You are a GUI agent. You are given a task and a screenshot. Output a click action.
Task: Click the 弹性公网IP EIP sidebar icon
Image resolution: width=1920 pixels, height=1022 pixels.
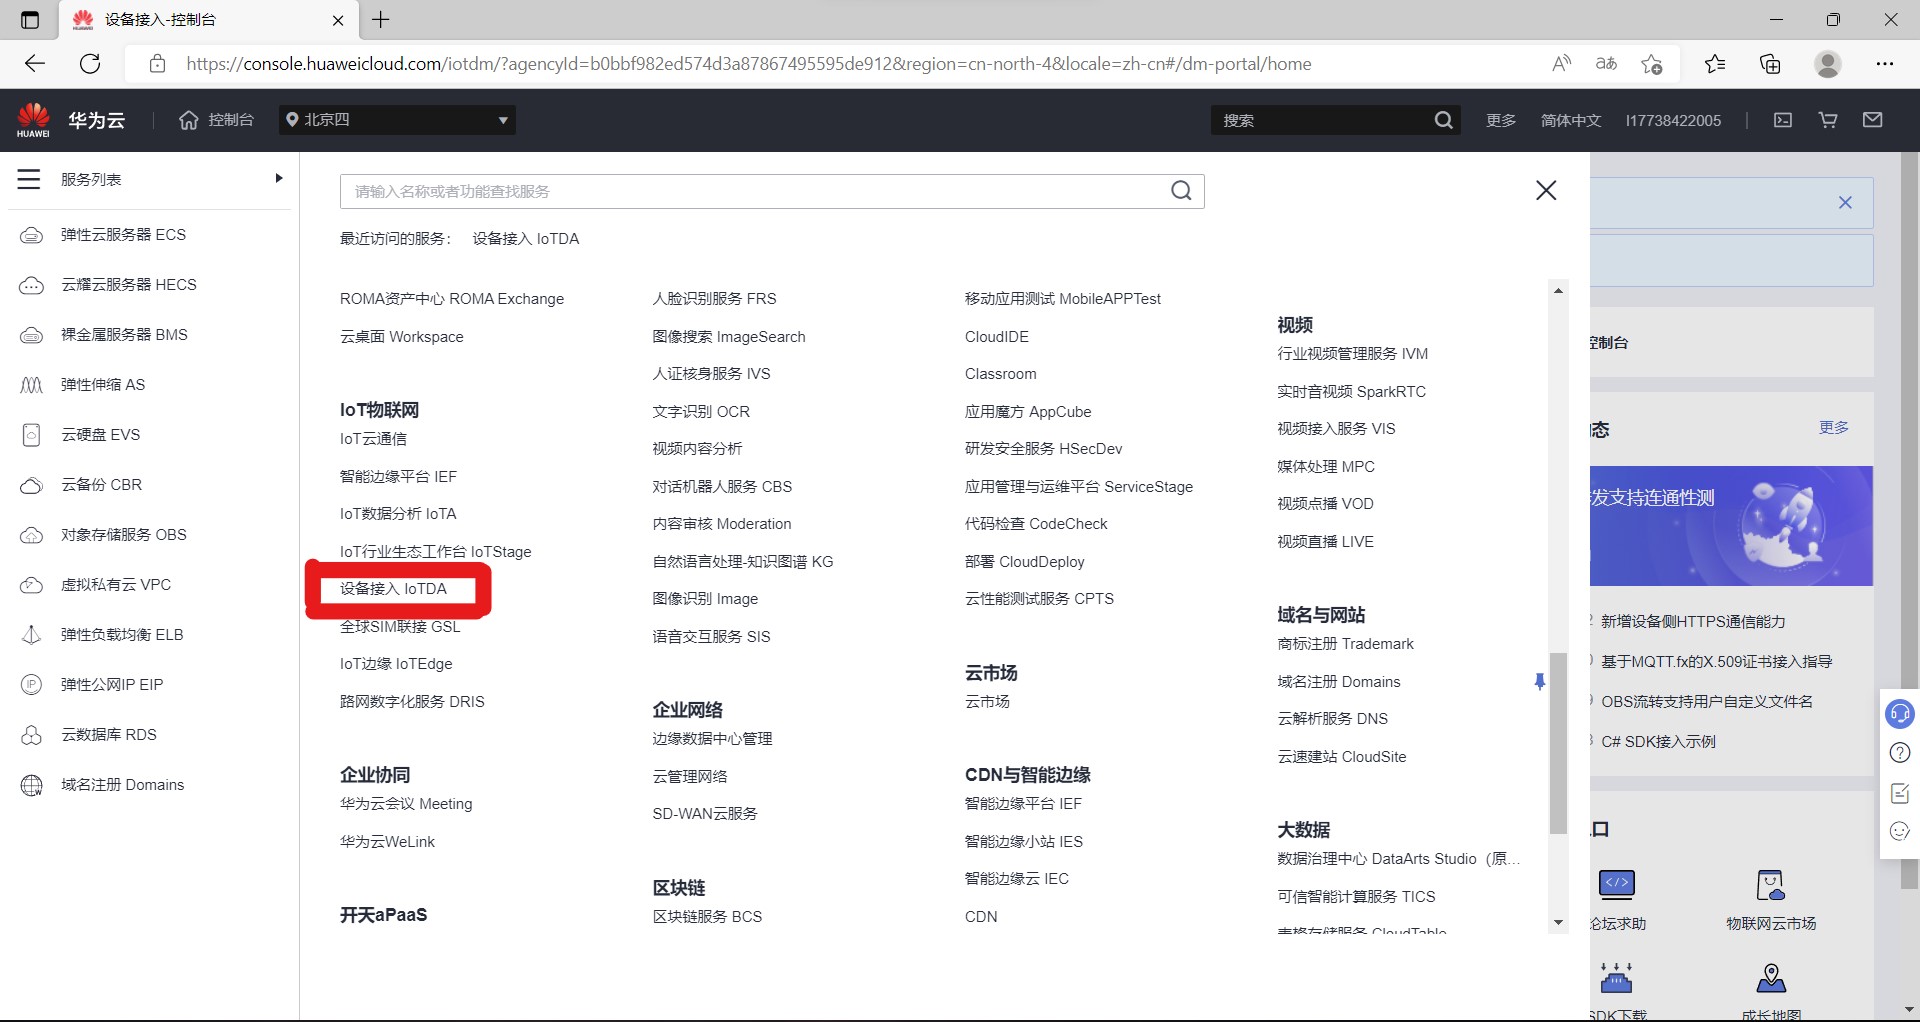pyautogui.click(x=32, y=685)
